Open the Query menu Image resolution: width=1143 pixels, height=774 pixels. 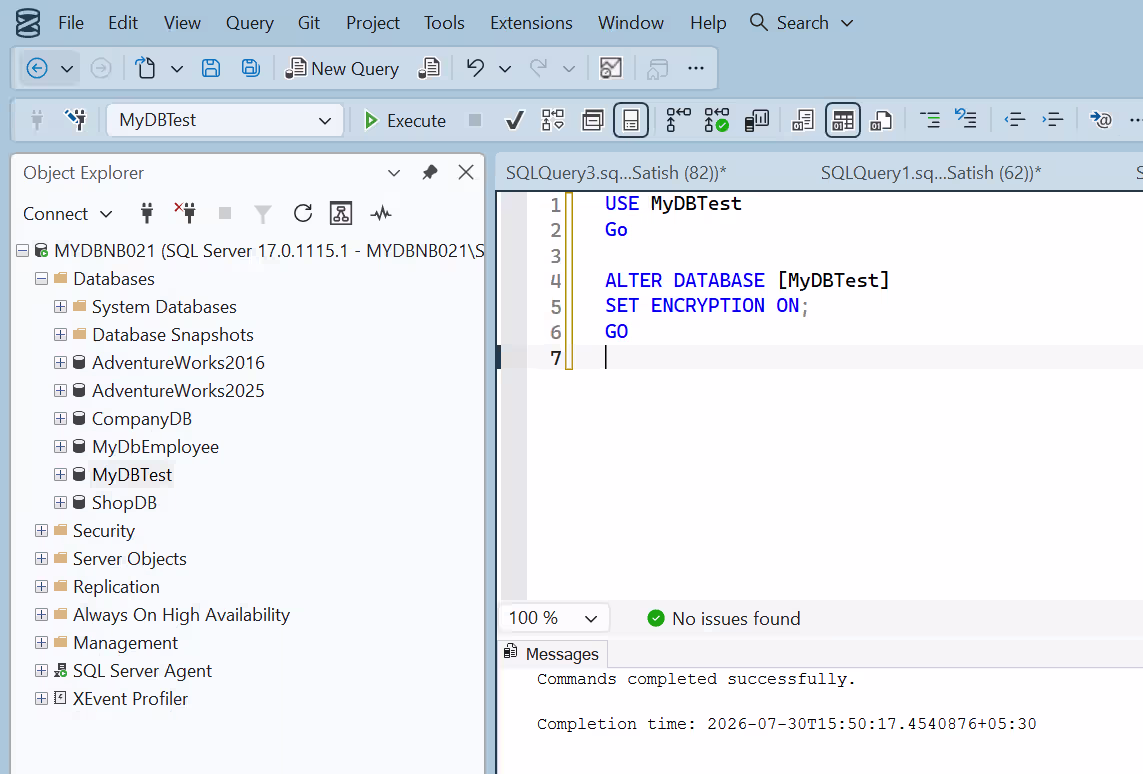249,23
